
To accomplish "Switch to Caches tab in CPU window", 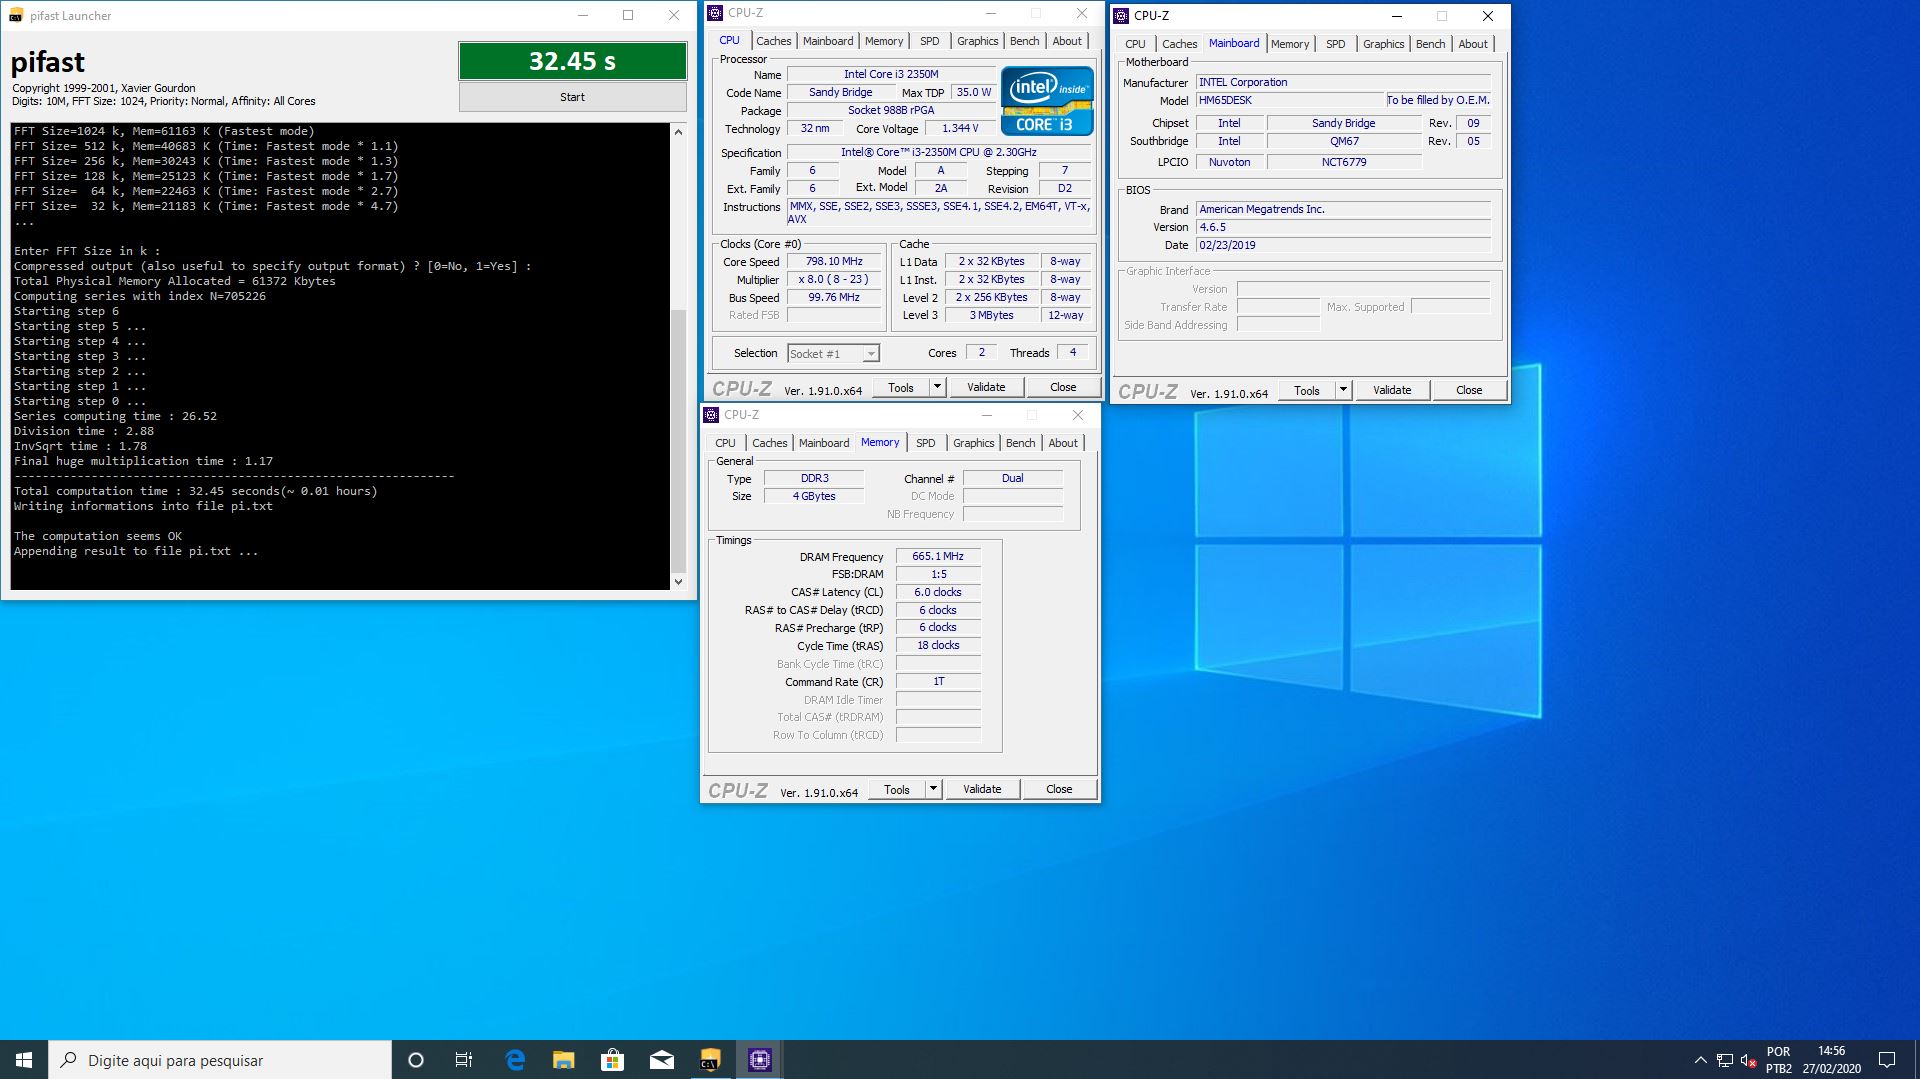I will tap(773, 41).
